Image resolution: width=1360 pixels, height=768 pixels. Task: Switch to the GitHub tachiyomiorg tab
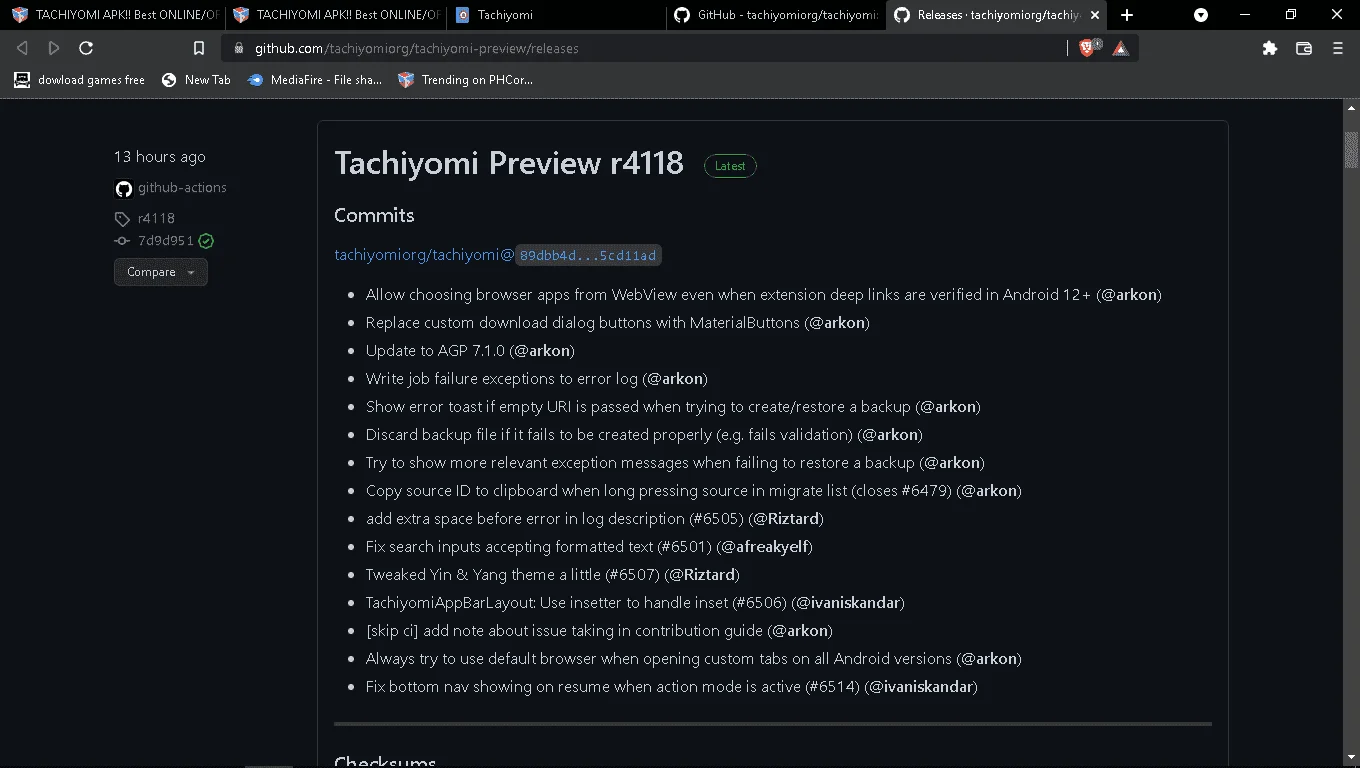tap(775, 15)
